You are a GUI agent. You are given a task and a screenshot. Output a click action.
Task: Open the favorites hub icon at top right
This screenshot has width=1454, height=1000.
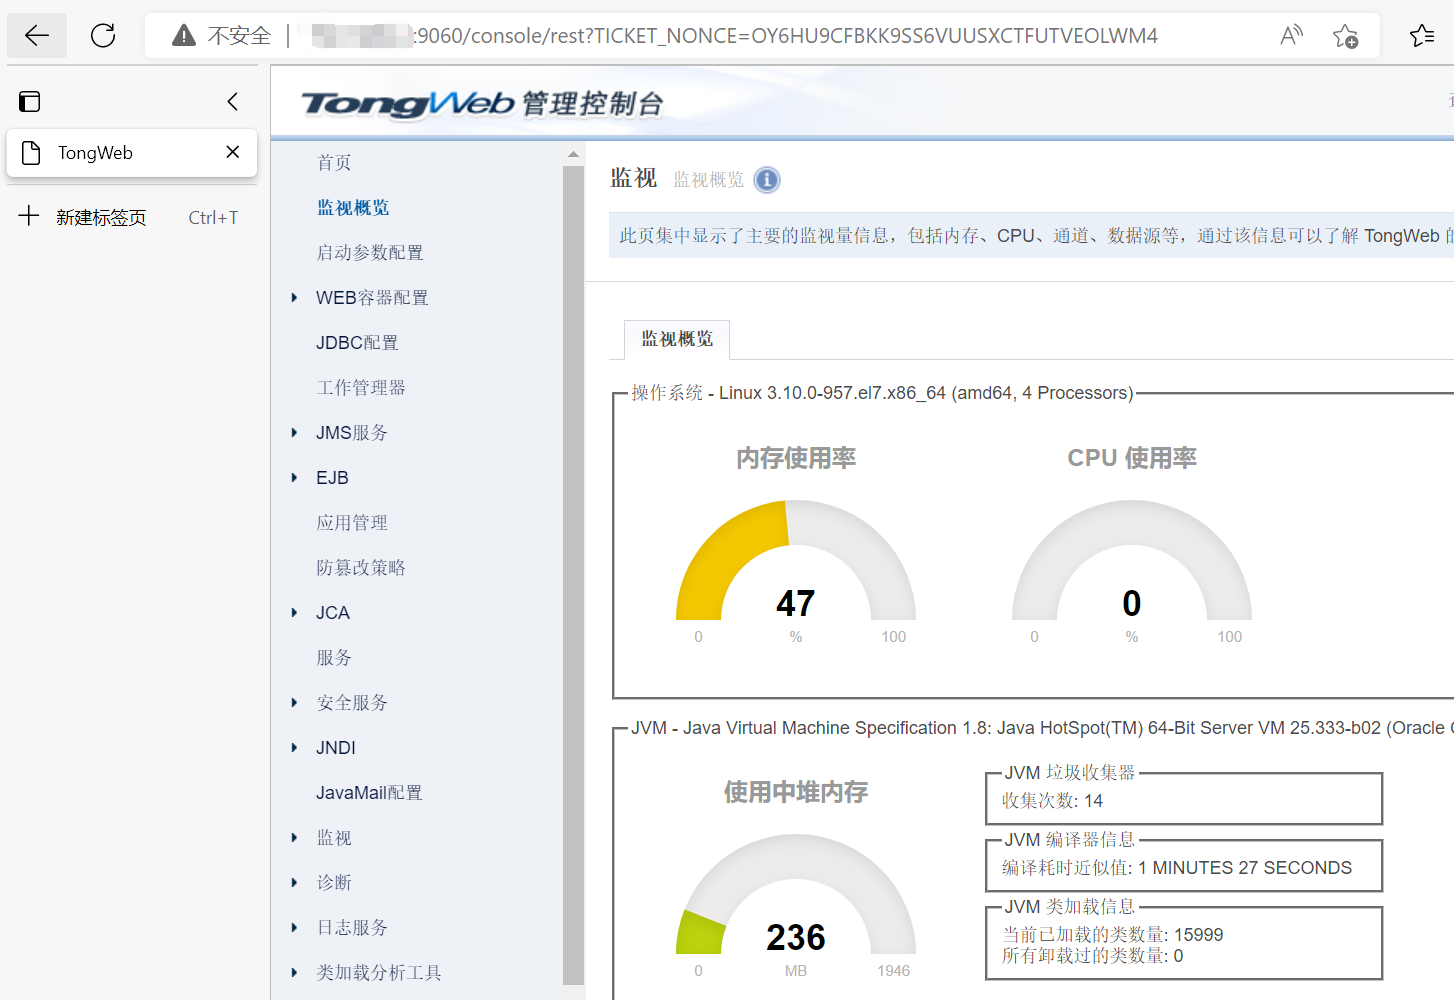[x=1422, y=35]
